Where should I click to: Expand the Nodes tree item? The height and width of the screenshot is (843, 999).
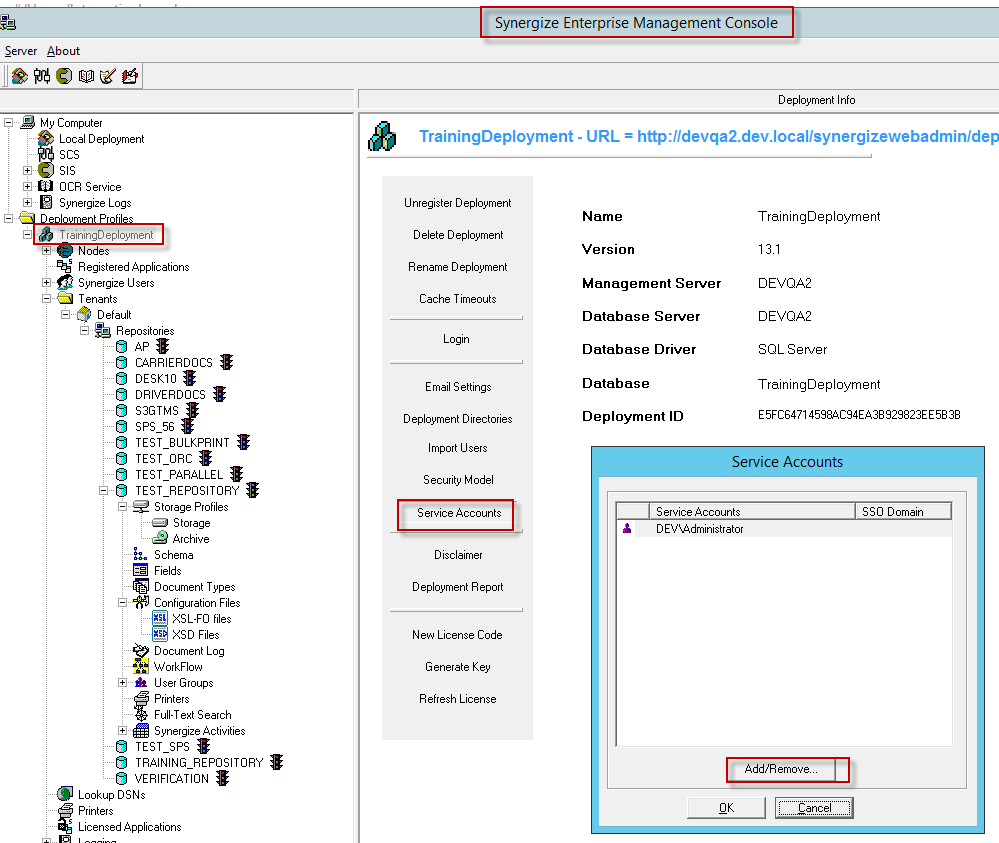click(46, 251)
